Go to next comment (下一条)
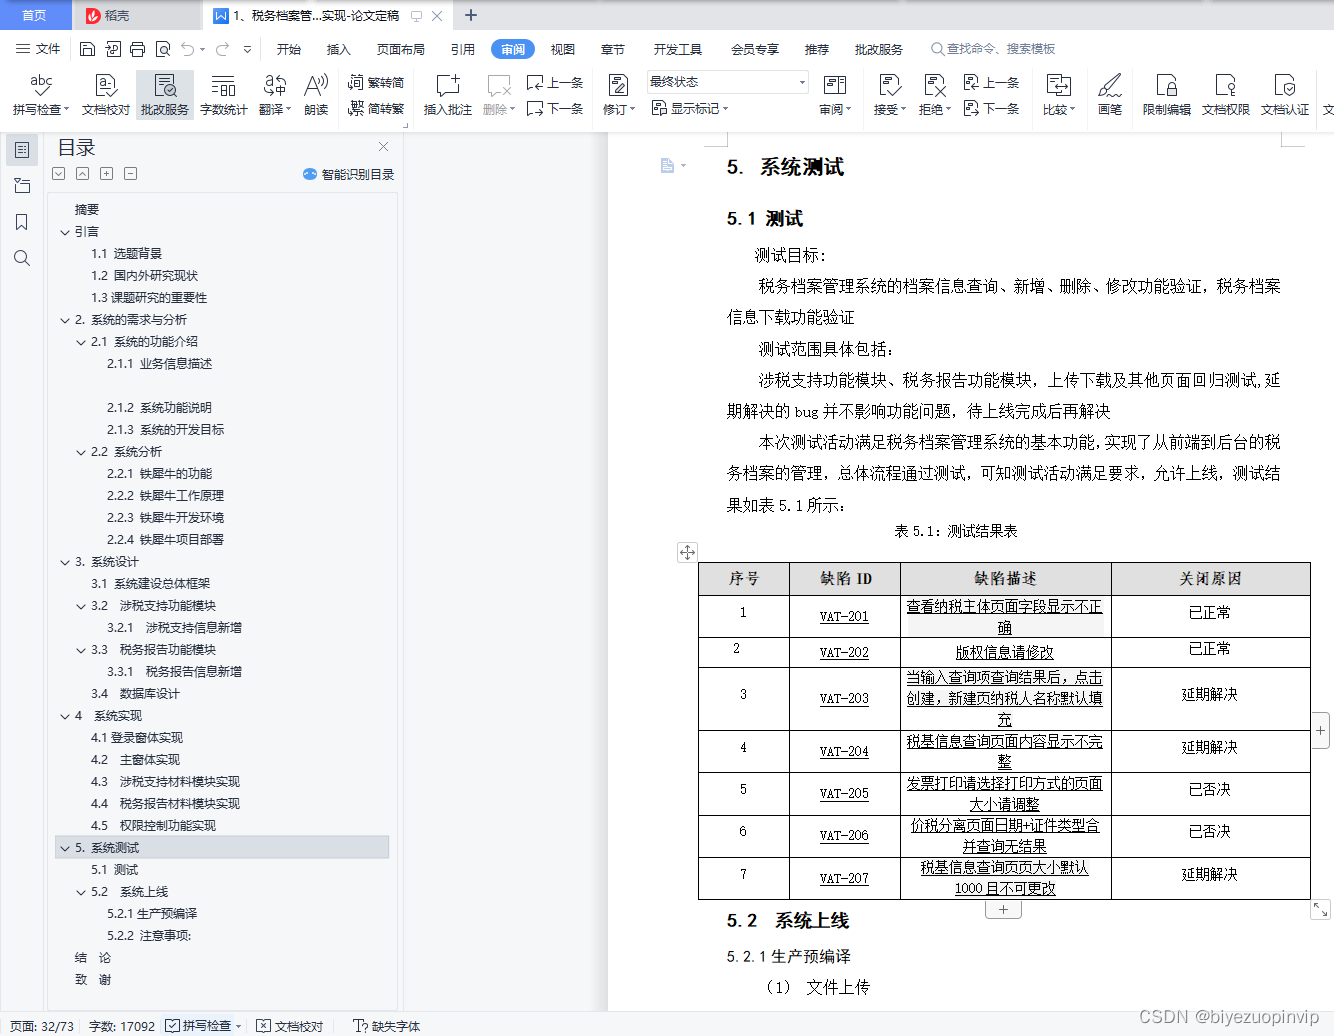 point(555,109)
